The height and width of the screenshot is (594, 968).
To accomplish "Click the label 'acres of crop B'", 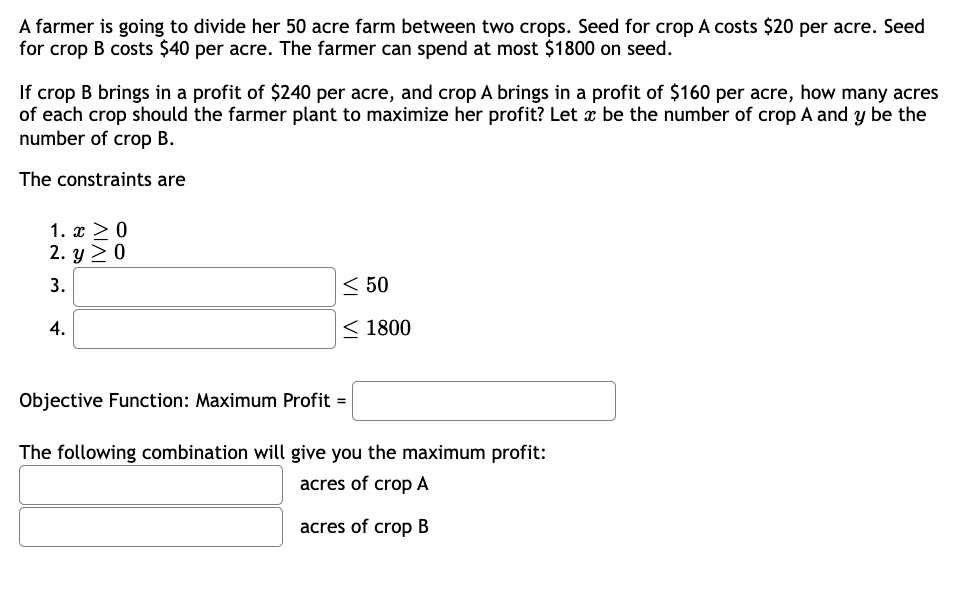I will tap(362, 526).
